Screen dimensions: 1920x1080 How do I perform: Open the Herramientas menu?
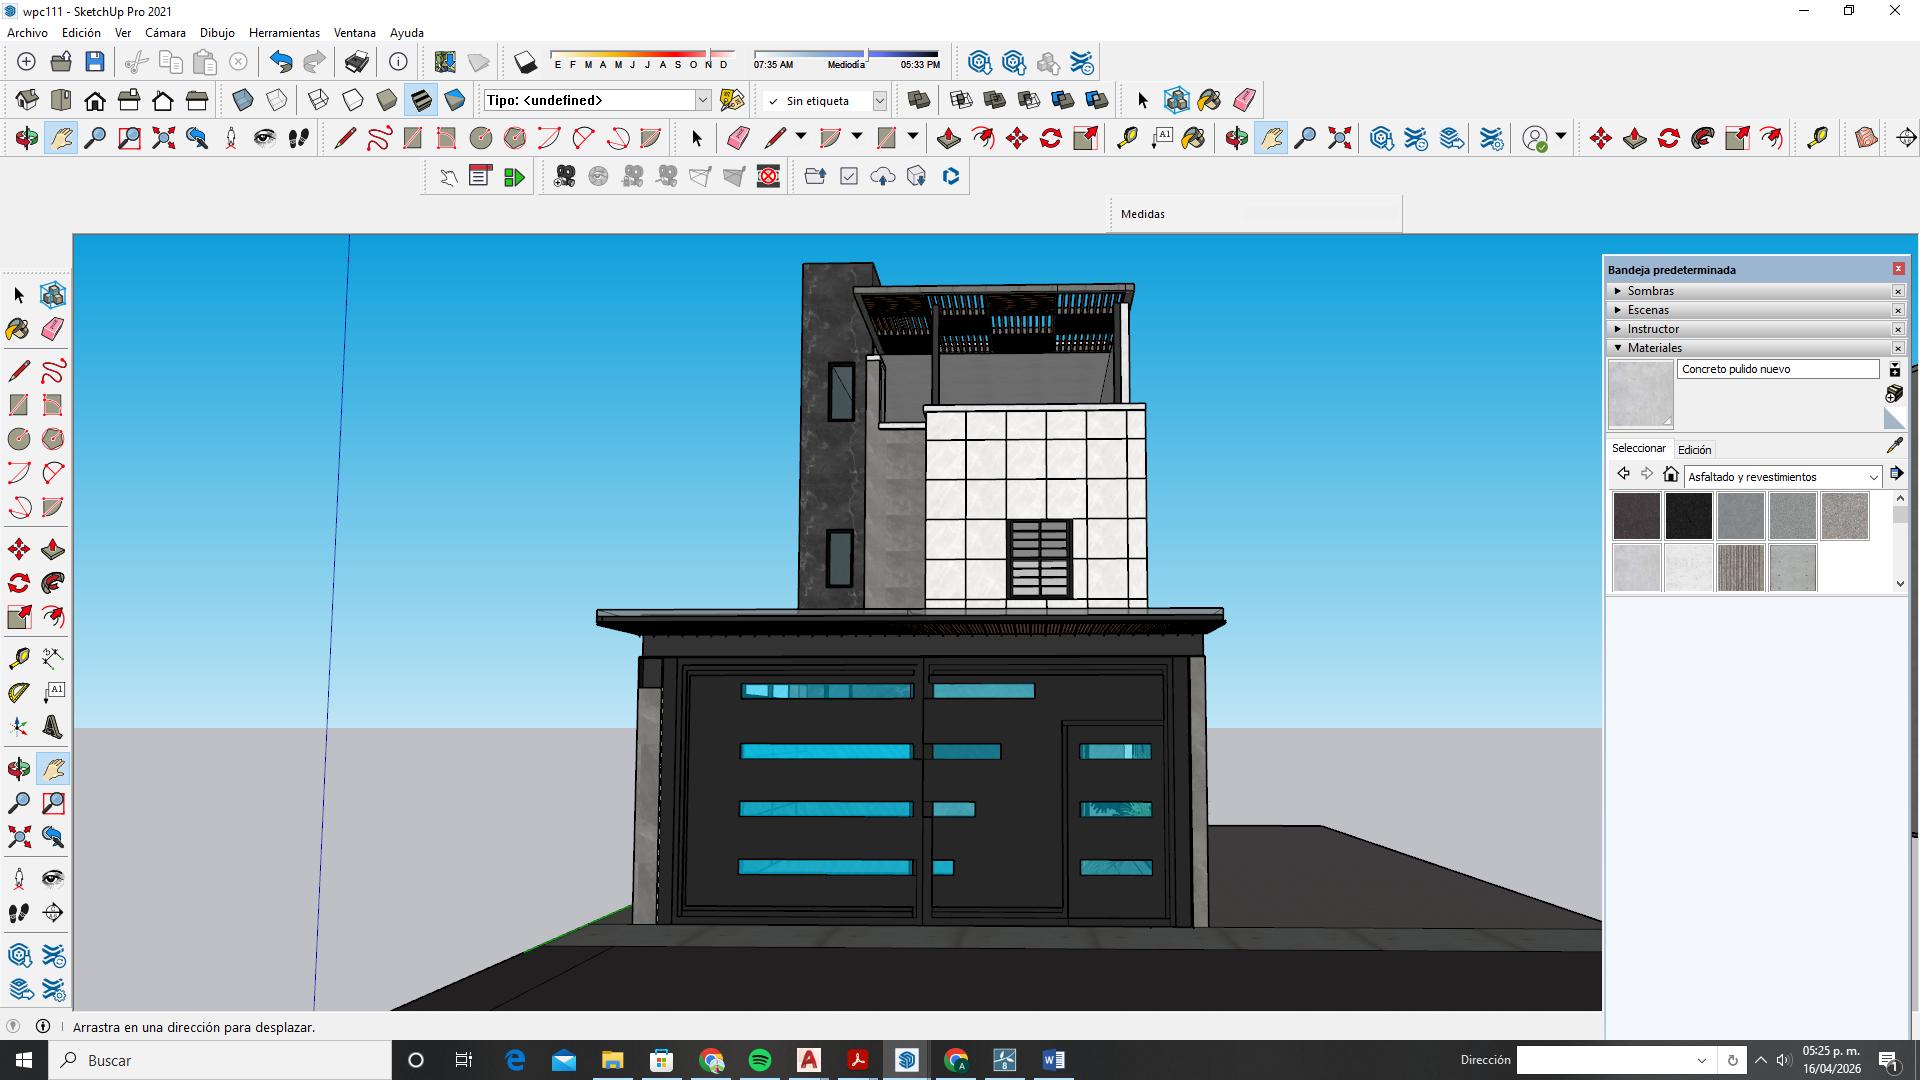point(284,33)
